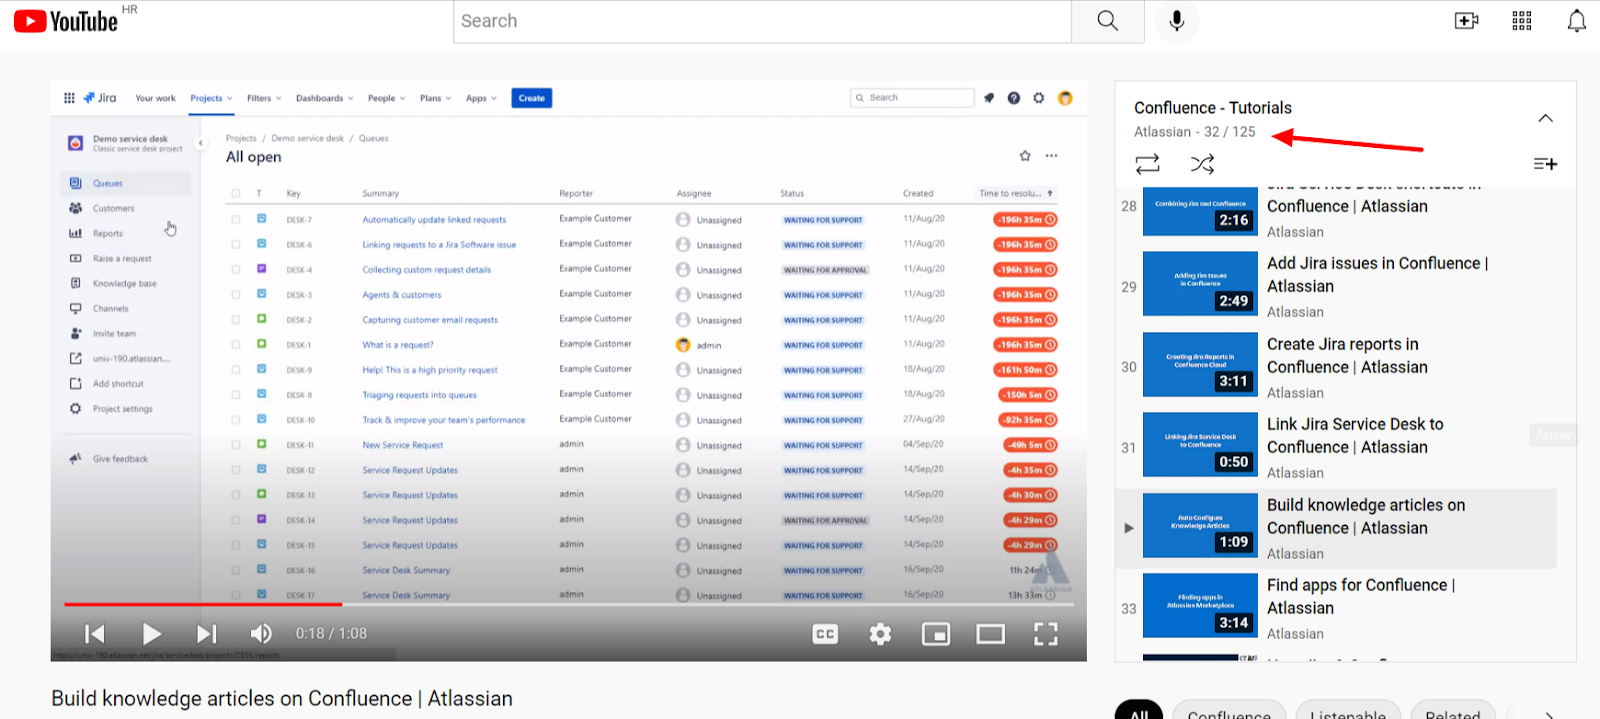Click the red video progress bar
This screenshot has width=1600, height=719.
pyautogui.click(x=203, y=604)
